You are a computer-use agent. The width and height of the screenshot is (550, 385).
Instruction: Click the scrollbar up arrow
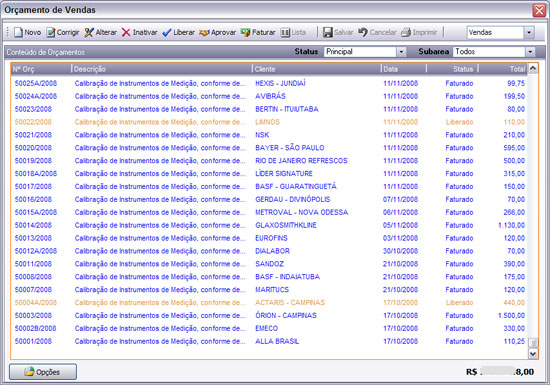(533, 68)
